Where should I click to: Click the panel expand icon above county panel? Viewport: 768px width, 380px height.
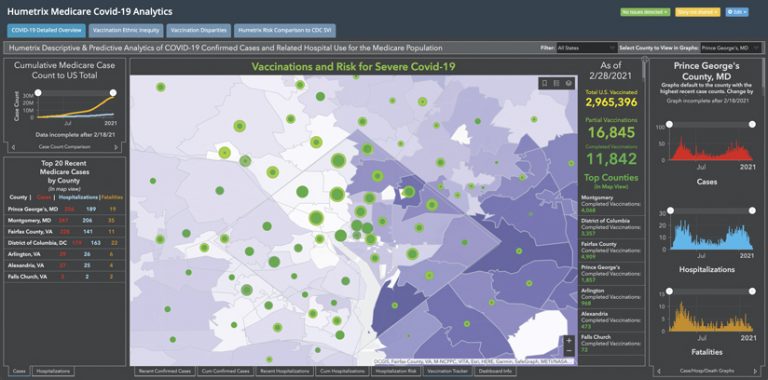pyautogui.click(x=645, y=60)
